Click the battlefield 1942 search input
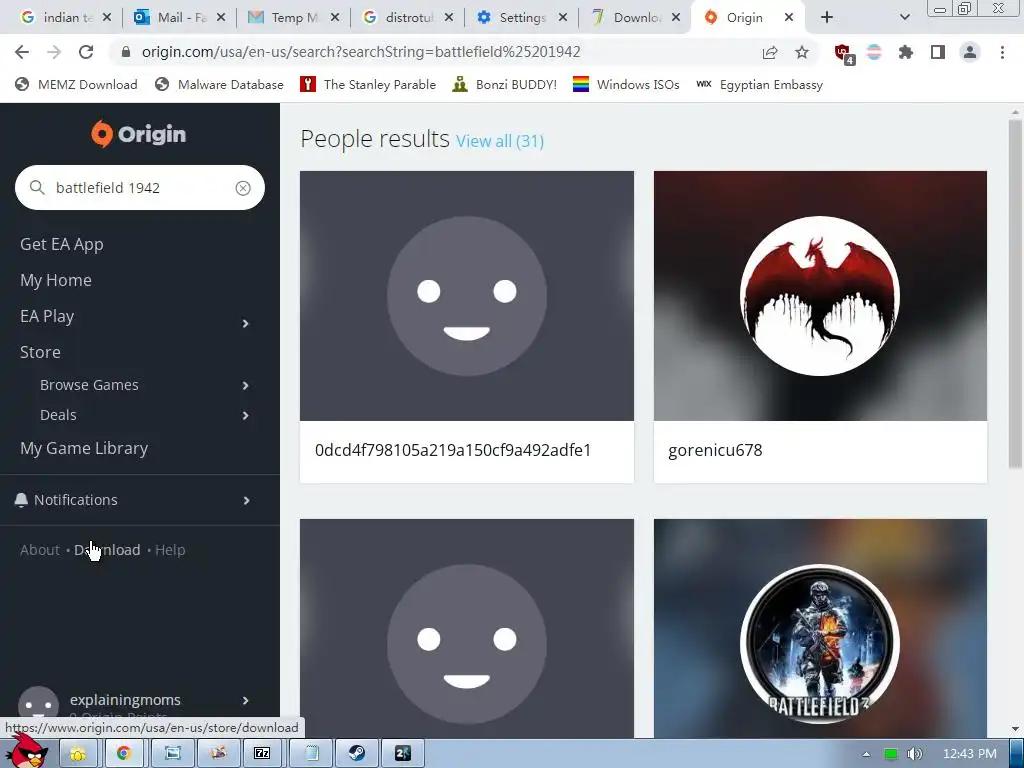1024x768 pixels. click(140, 188)
